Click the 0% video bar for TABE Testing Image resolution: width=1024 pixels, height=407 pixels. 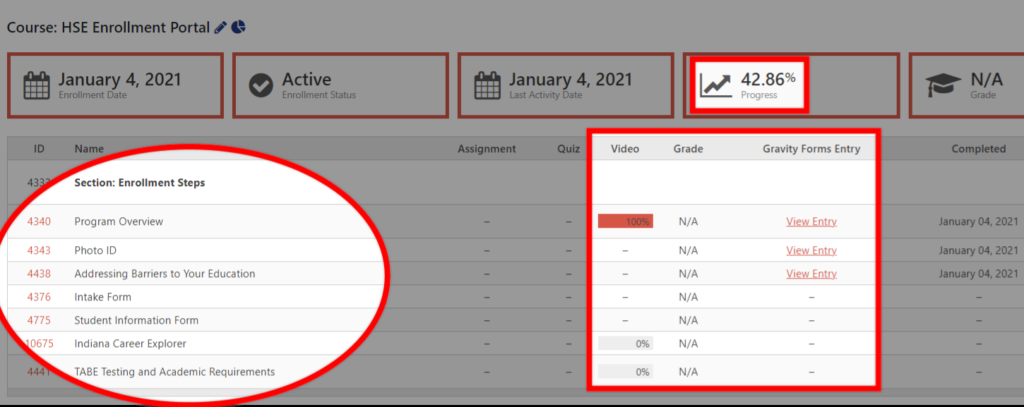pyautogui.click(x=625, y=372)
